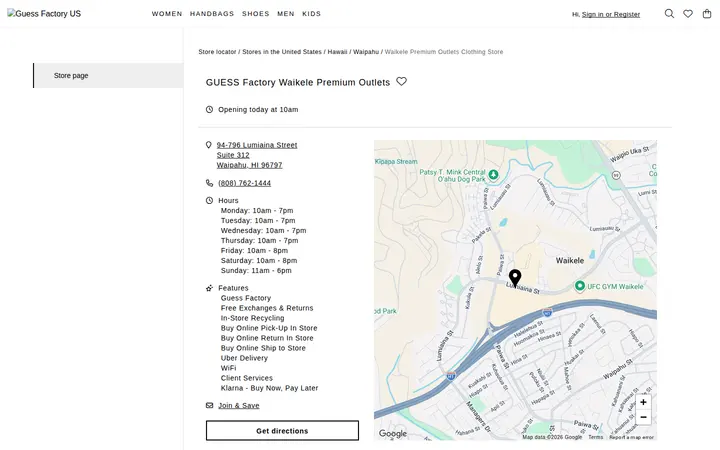
Task: Open the HANDBAGS menu
Action: click(x=212, y=14)
